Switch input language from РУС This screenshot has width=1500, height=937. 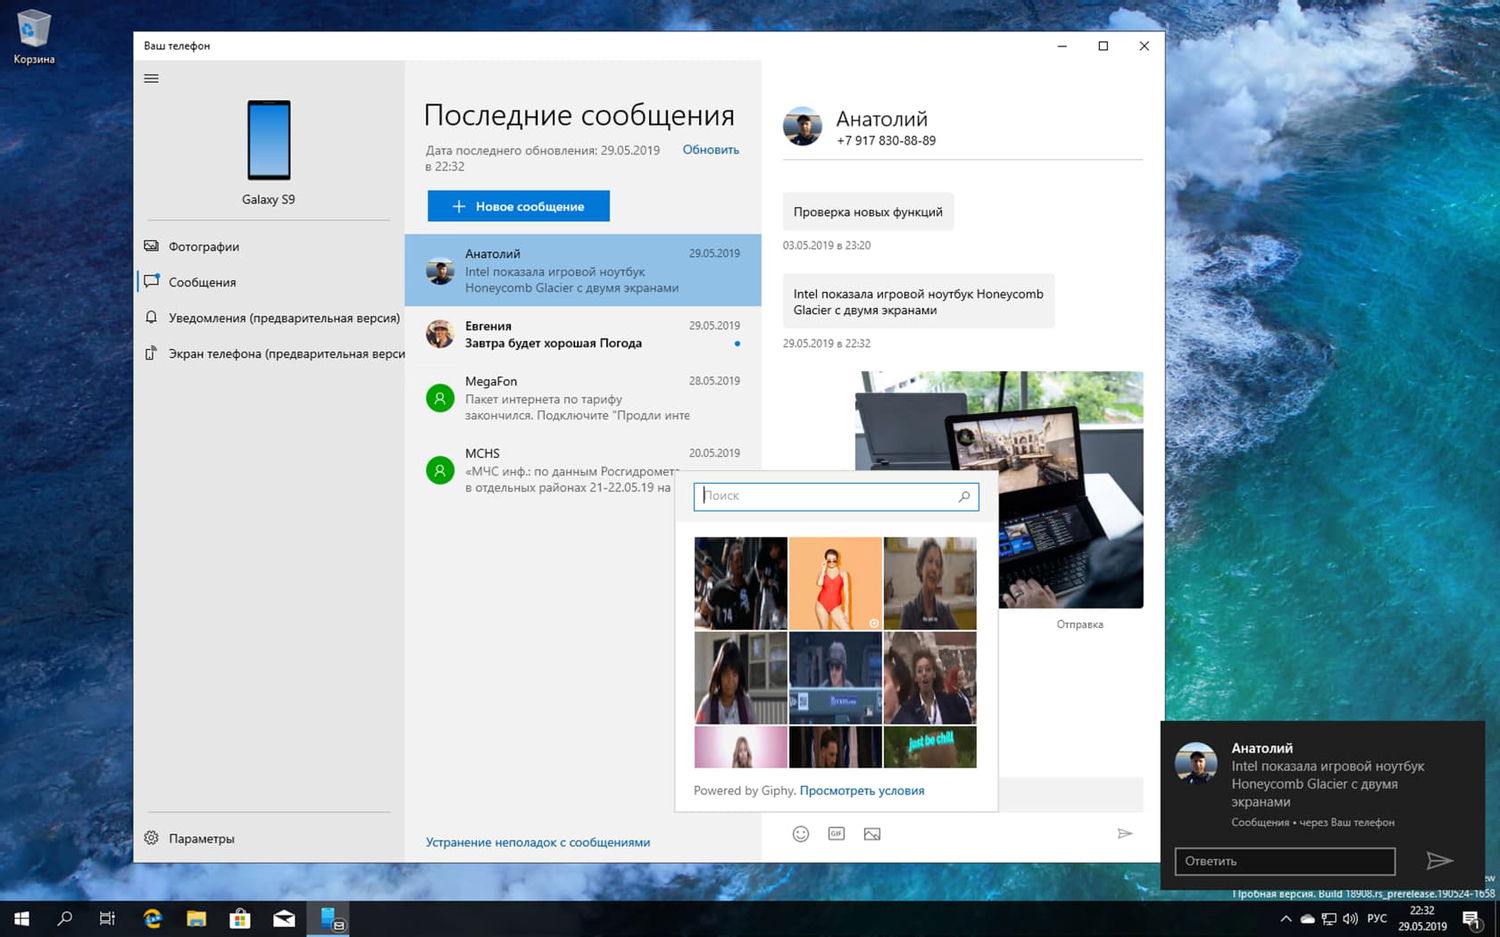point(1377,919)
